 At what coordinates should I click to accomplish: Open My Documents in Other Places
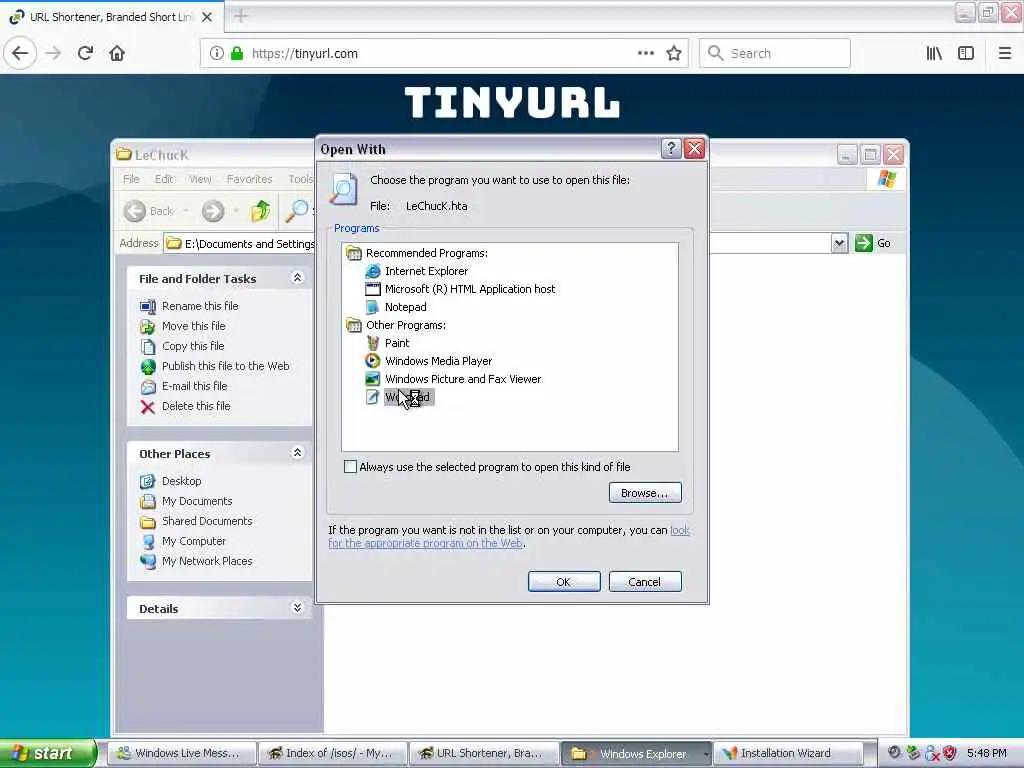point(197,501)
